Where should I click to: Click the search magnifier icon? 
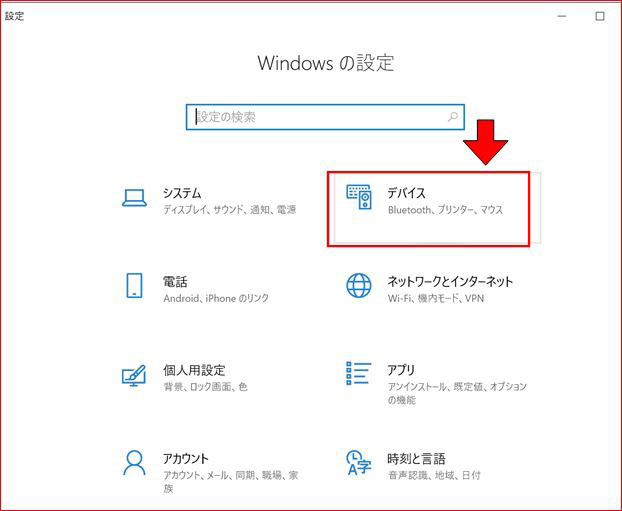(453, 117)
